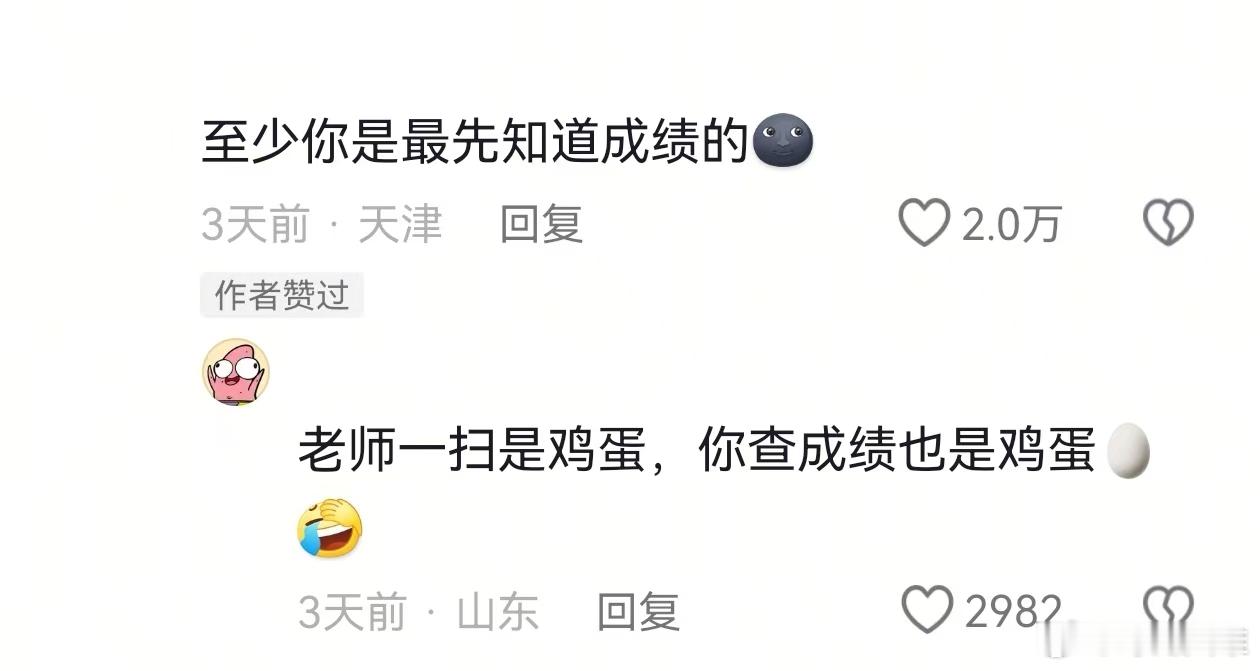Dislike the 山东 reply with broken heart
Viewport: 1260px width, 671px height.
pyautogui.click(x=1168, y=610)
